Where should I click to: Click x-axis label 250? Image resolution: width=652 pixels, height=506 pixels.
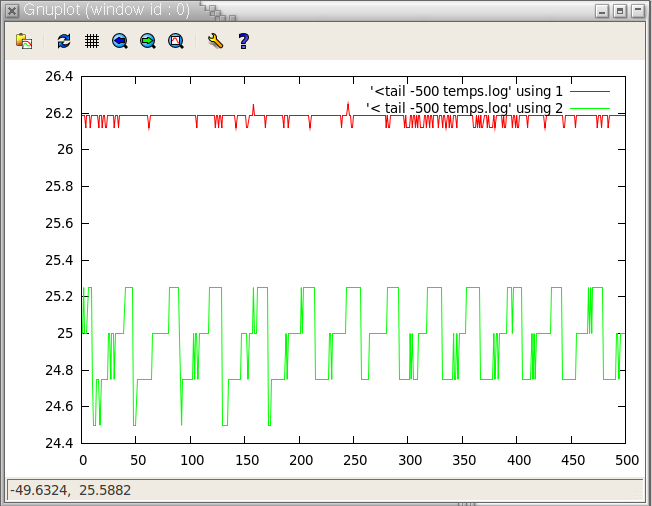tap(355, 460)
